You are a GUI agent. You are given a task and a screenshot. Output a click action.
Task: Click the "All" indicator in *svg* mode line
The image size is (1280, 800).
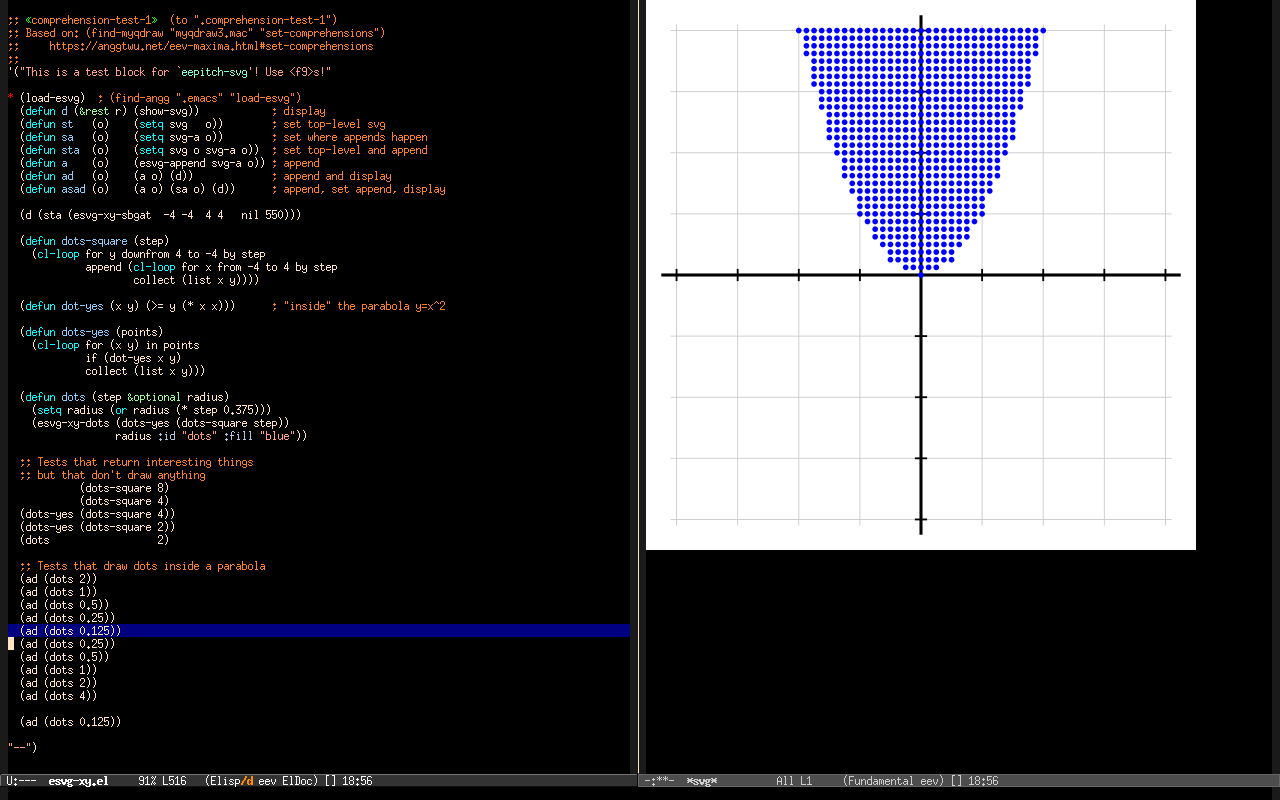pos(785,781)
